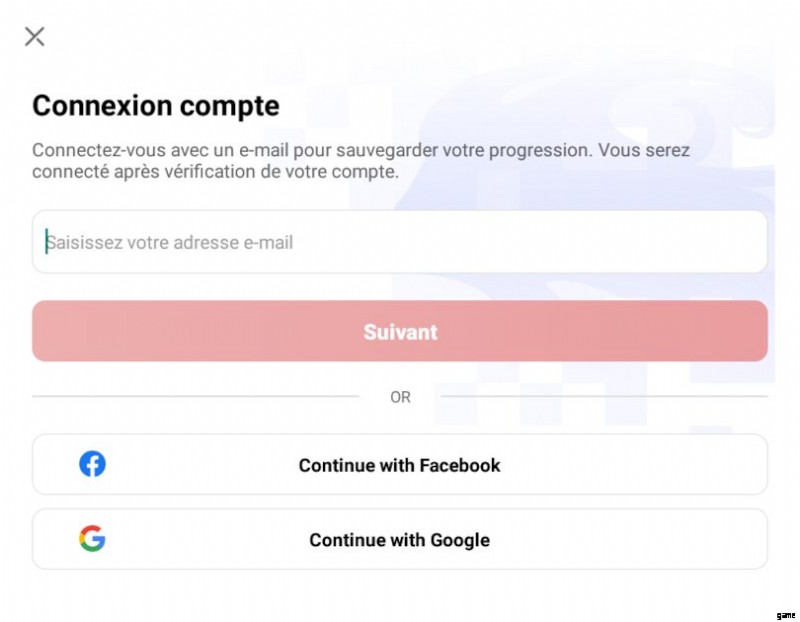The width and height of the screenshot is (800, 622).
Task: Click the blinking text cursor in the email field
Action: (x=46, y=242)
